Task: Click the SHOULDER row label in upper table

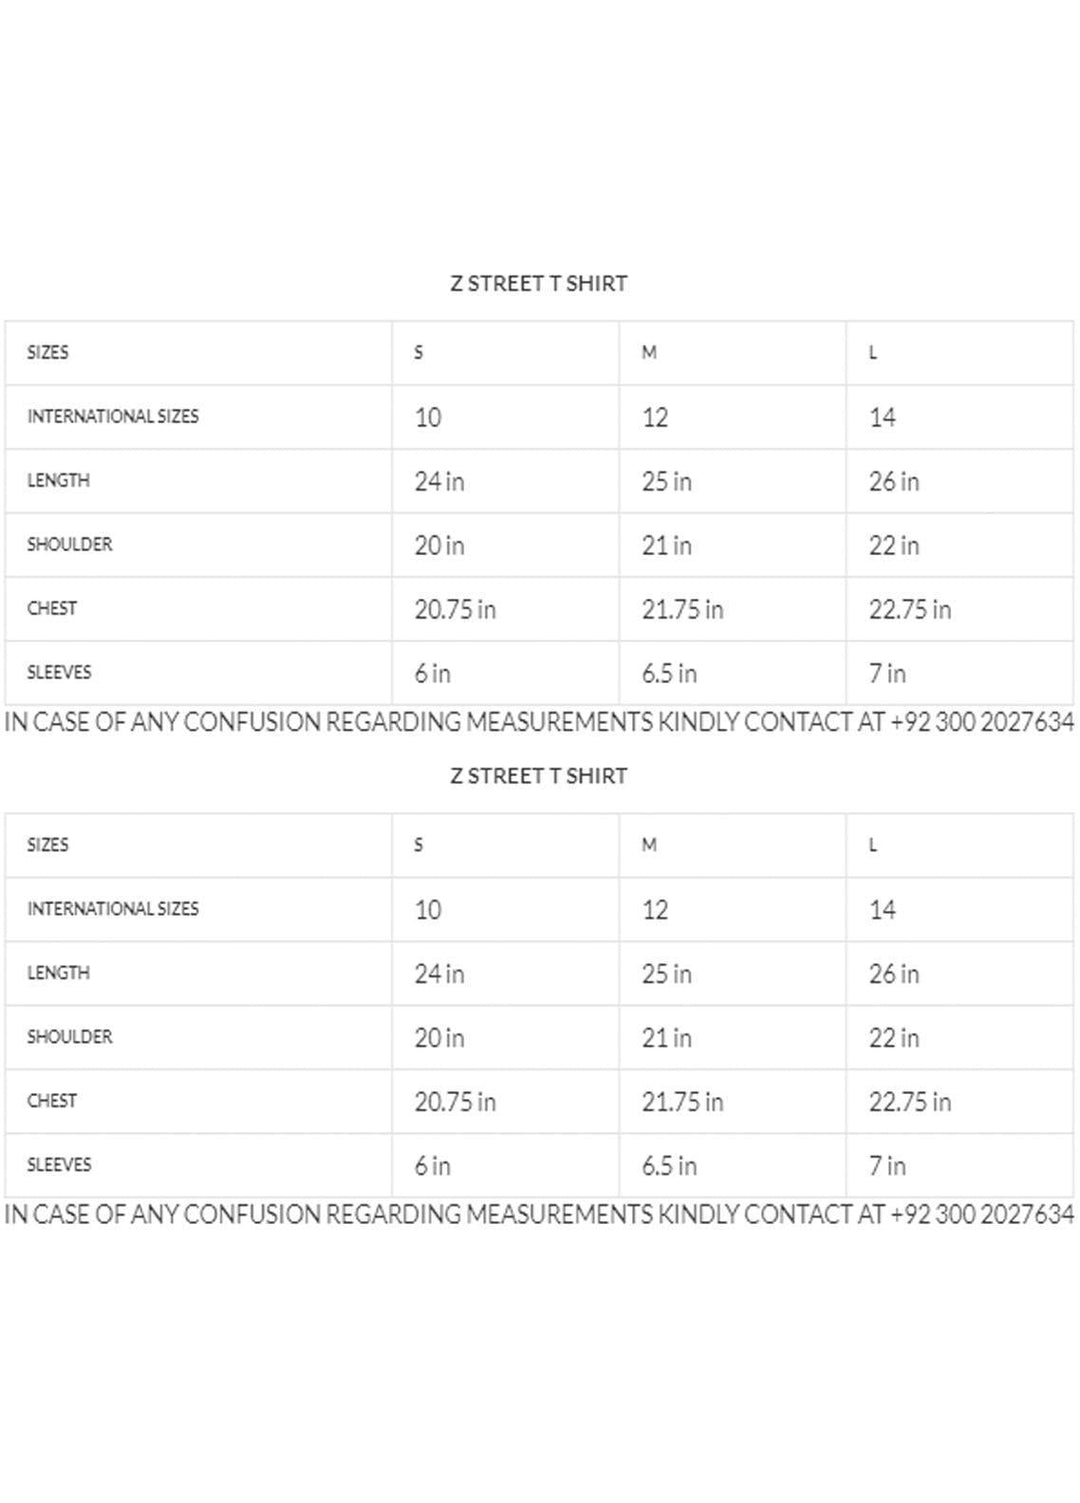Action: tap(70, 544)
